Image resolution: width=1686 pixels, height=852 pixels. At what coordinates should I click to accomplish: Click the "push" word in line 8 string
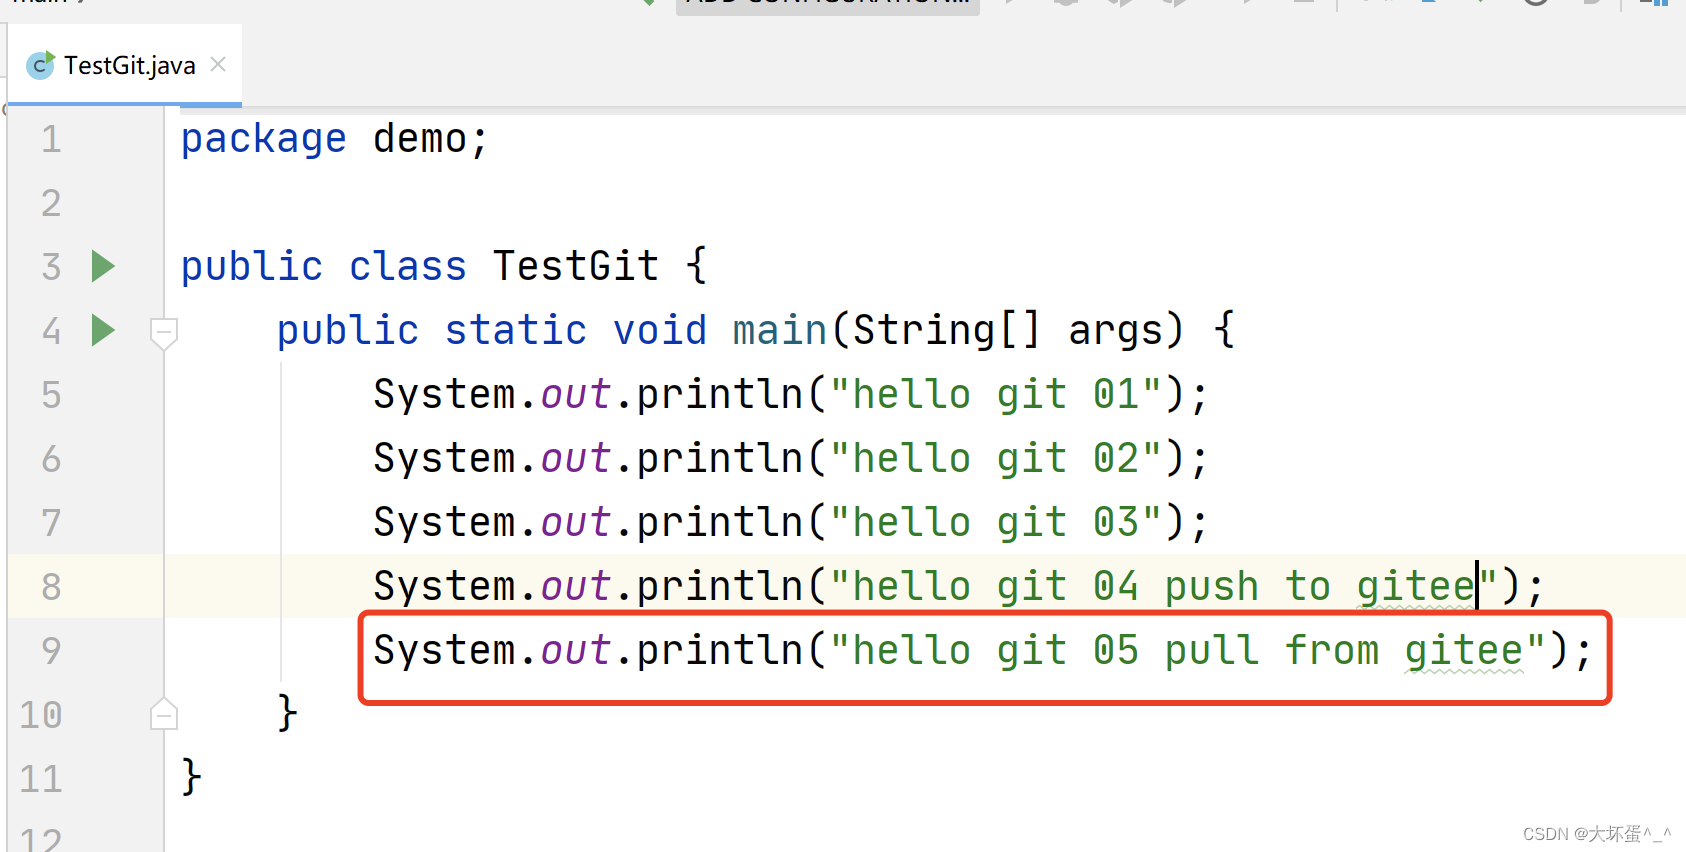pos(1212,588)
